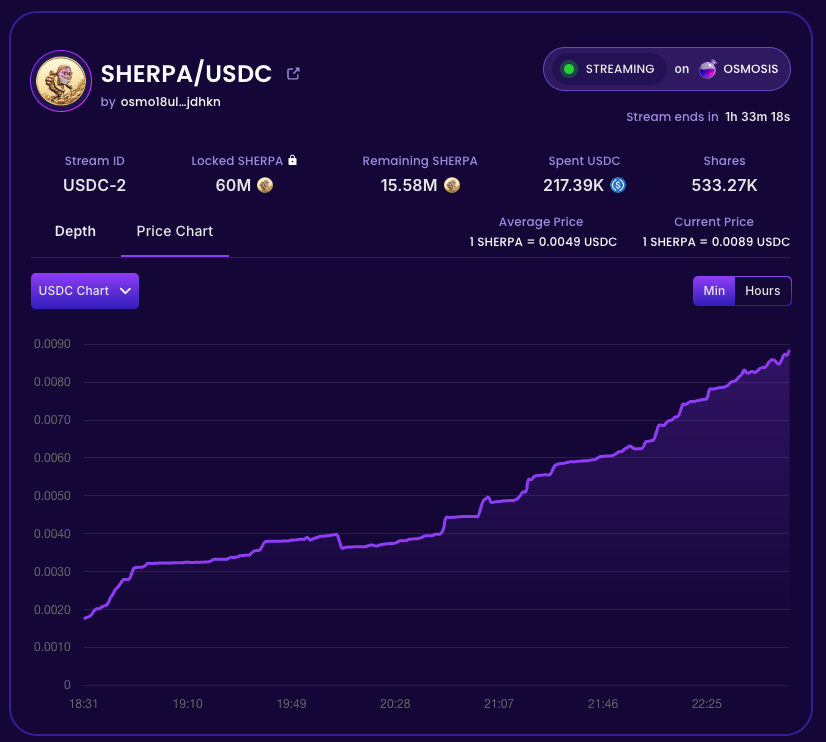The width and height of the screenshot is (826, 742).
Task: Click the Average Price label
Action: 541,222
